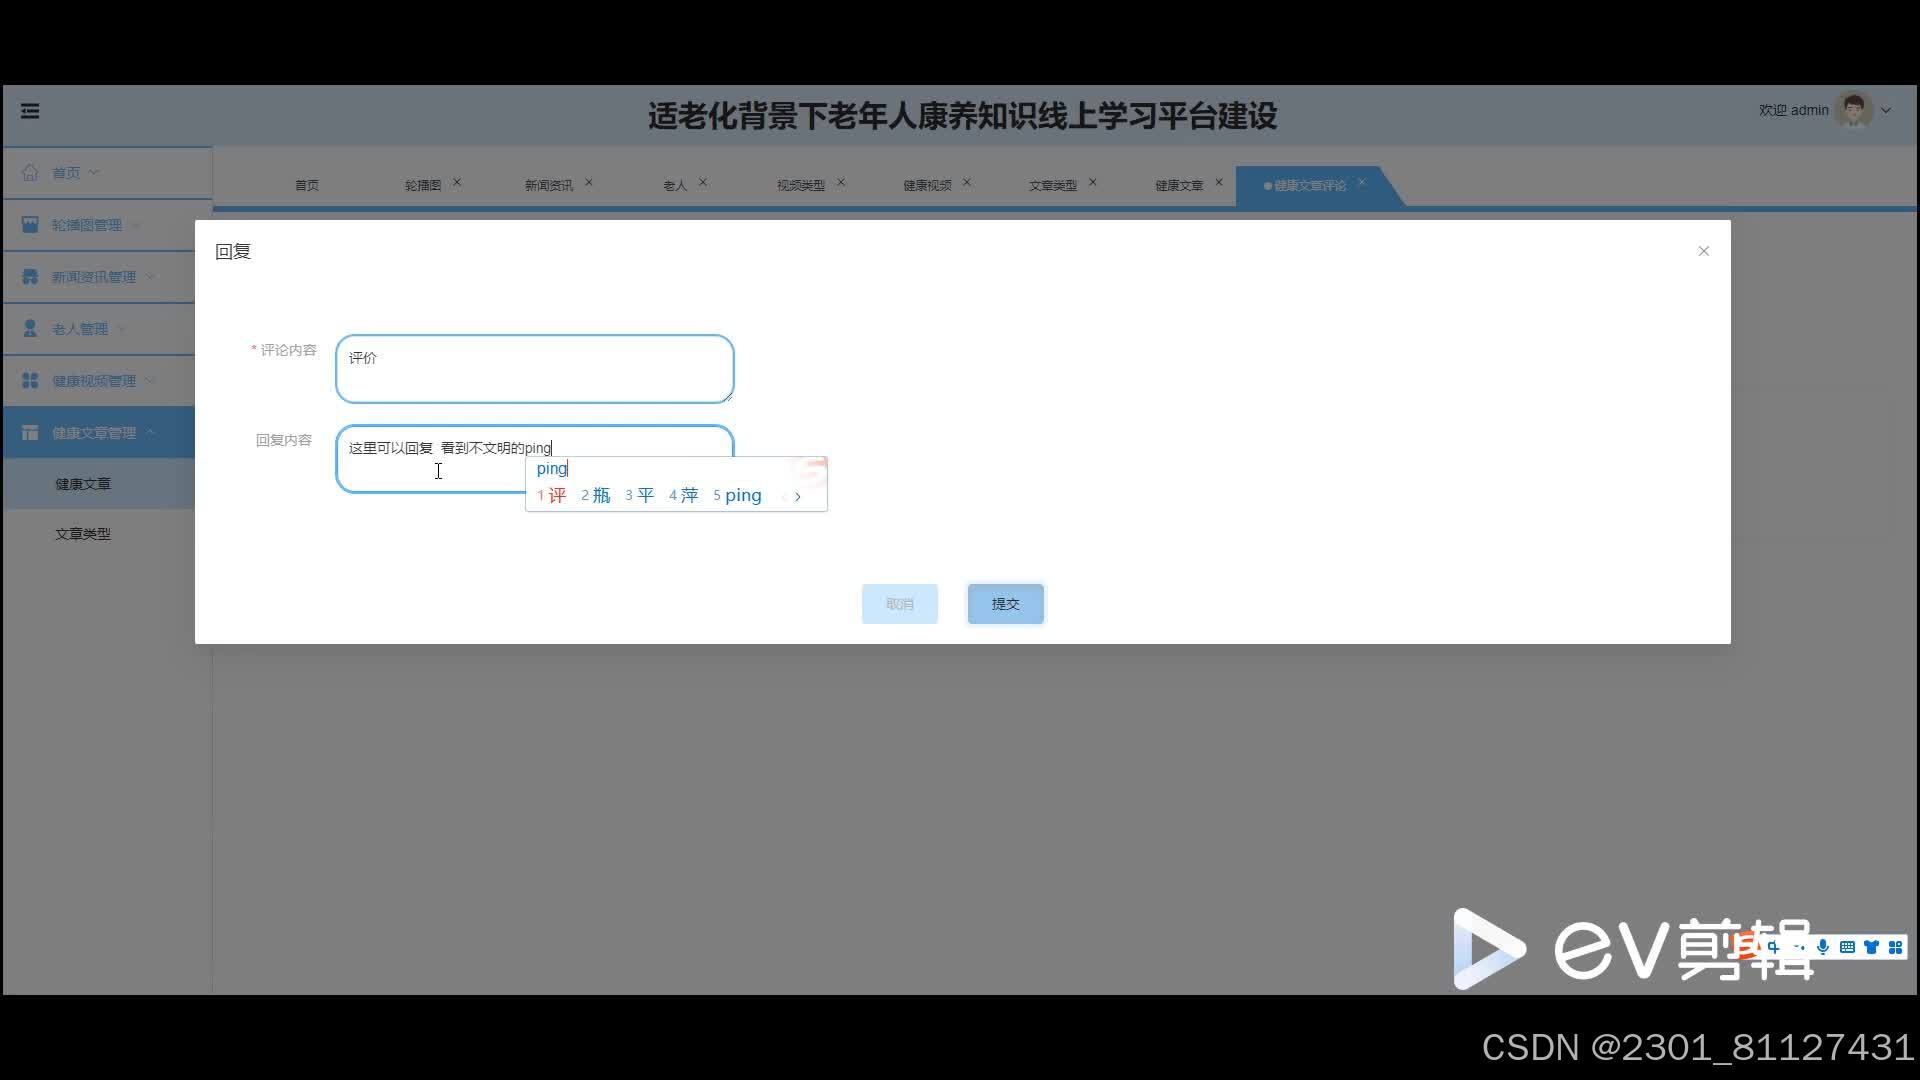The height and width of the screenshot is (1080, 1920).
Task: Show next page of IME candidates
Action: click(x=797, y=496)
